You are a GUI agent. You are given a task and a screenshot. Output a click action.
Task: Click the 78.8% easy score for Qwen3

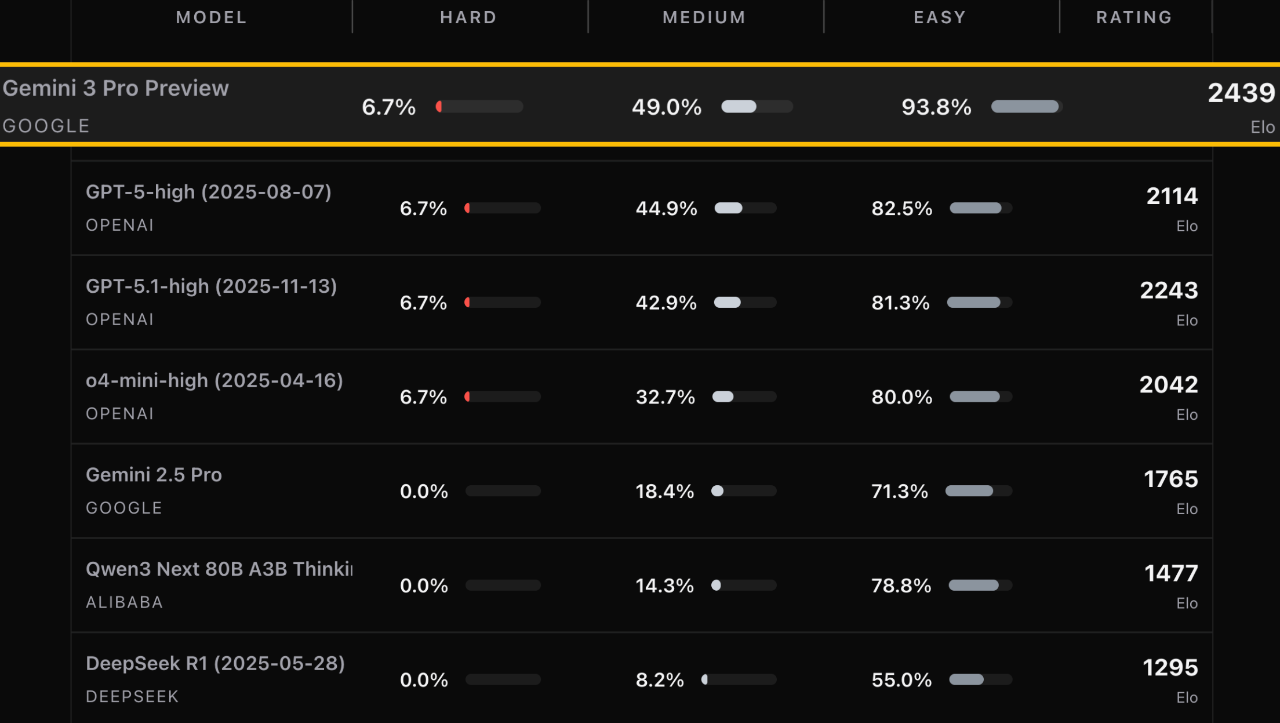(901, 586)
